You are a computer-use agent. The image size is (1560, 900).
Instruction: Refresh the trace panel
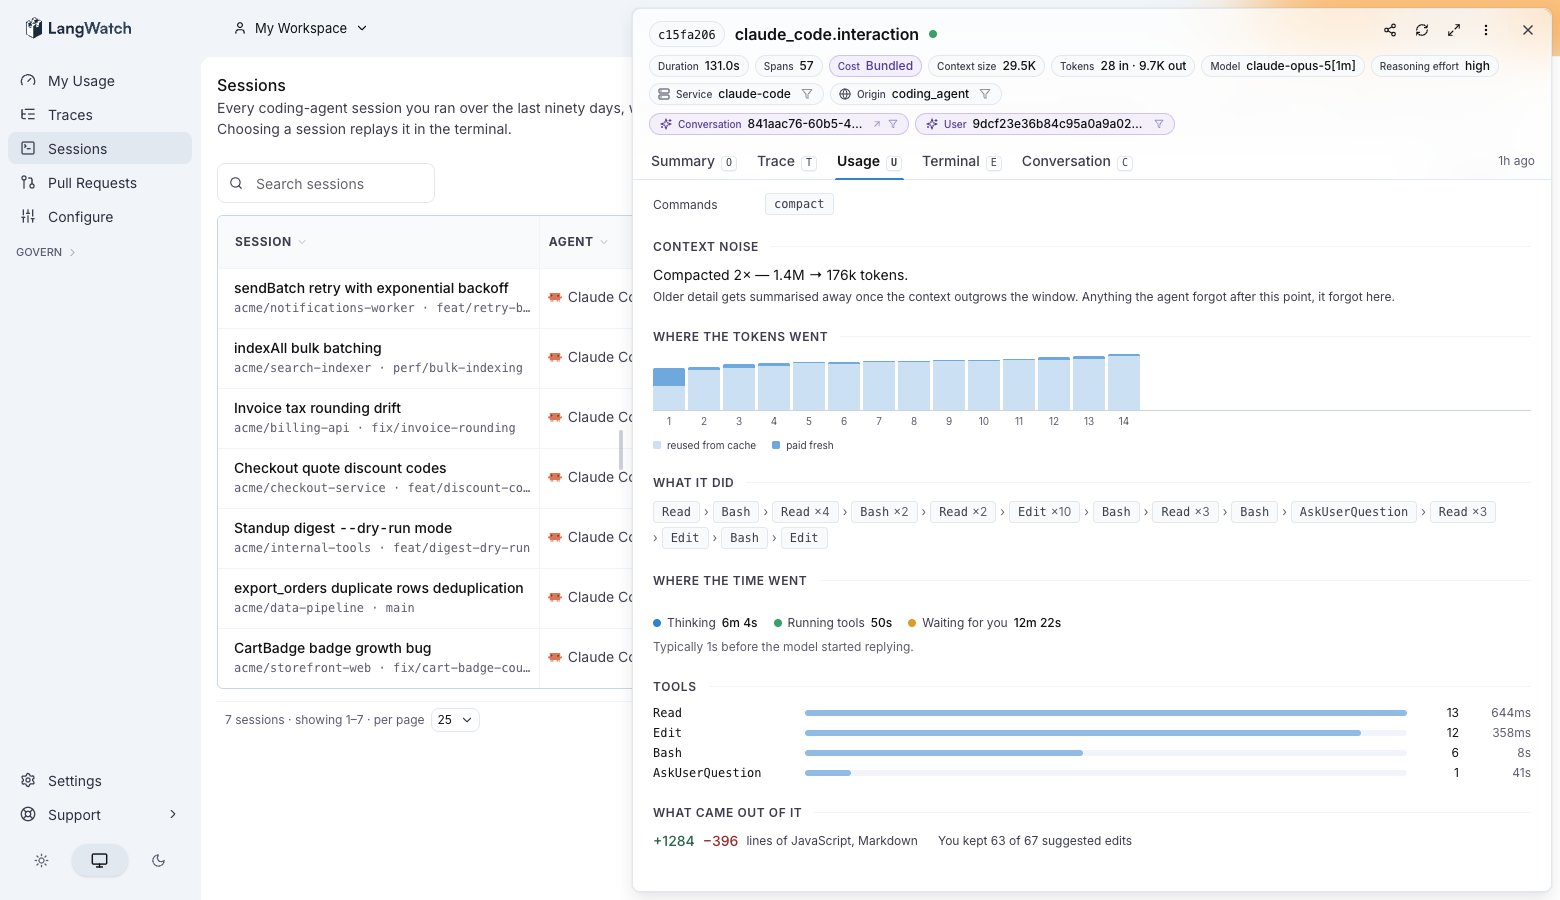tap(1422, 30)
